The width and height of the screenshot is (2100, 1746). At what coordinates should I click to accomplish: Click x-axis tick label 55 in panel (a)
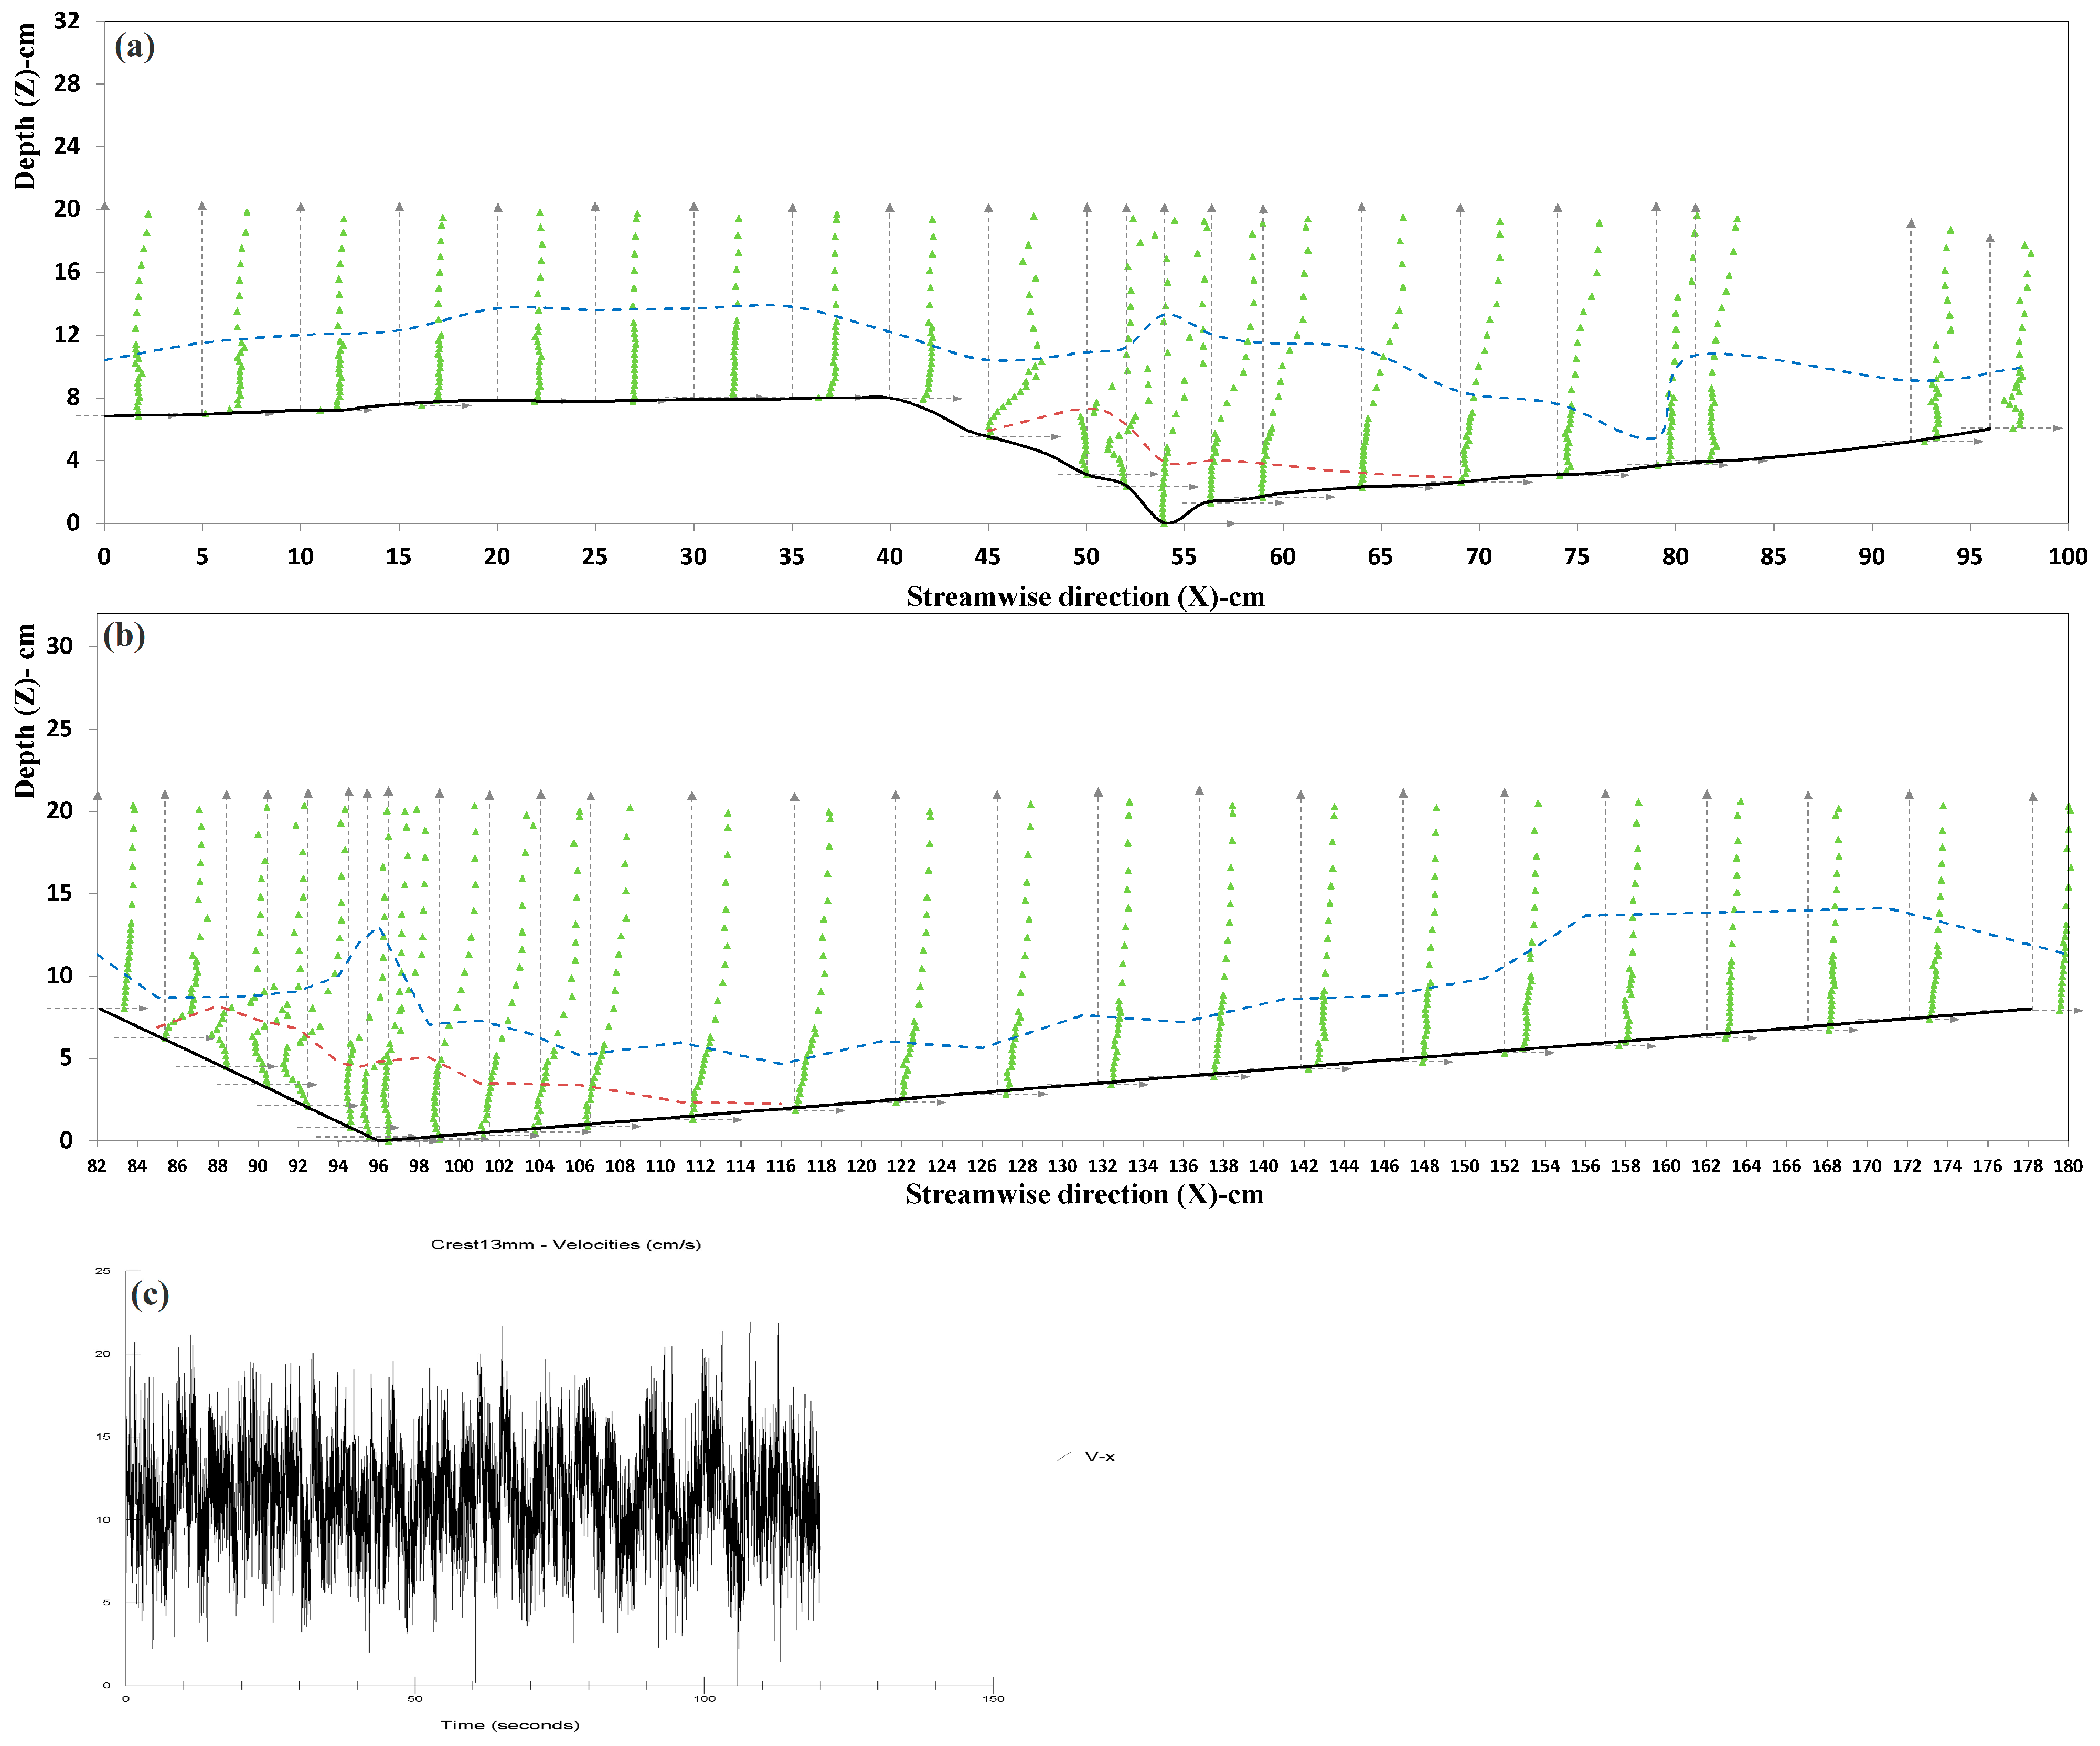1184,557
